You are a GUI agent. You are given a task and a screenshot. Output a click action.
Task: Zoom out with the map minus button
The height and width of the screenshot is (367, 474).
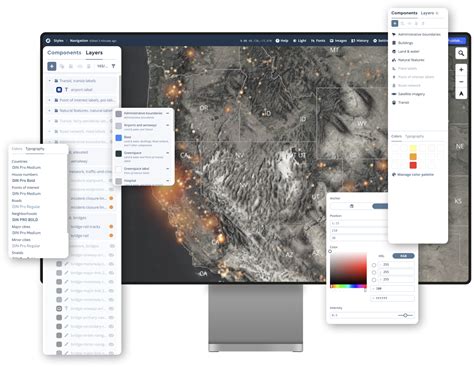click(461, 81)
